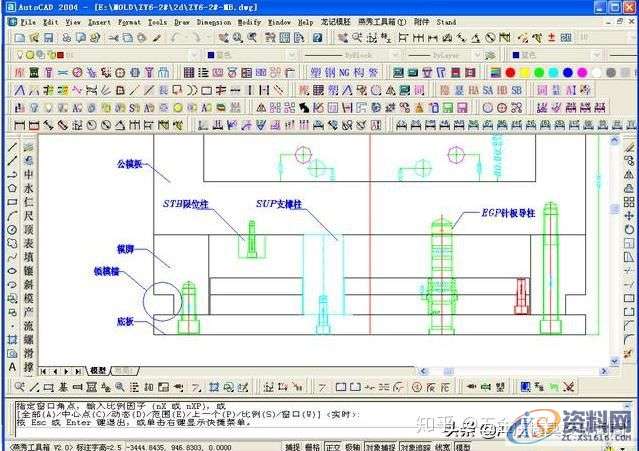
Task: Switch to the 模型 model tab
Action: click(97, 370)
